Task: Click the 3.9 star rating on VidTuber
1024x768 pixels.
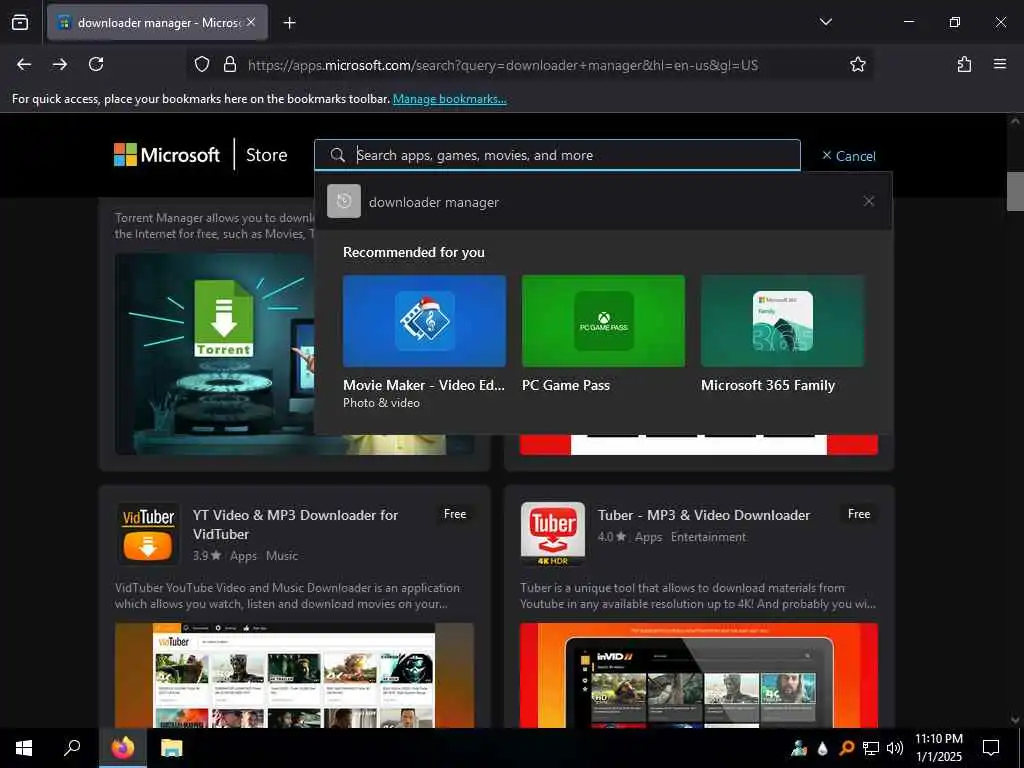Action: [x=207, y=556]
